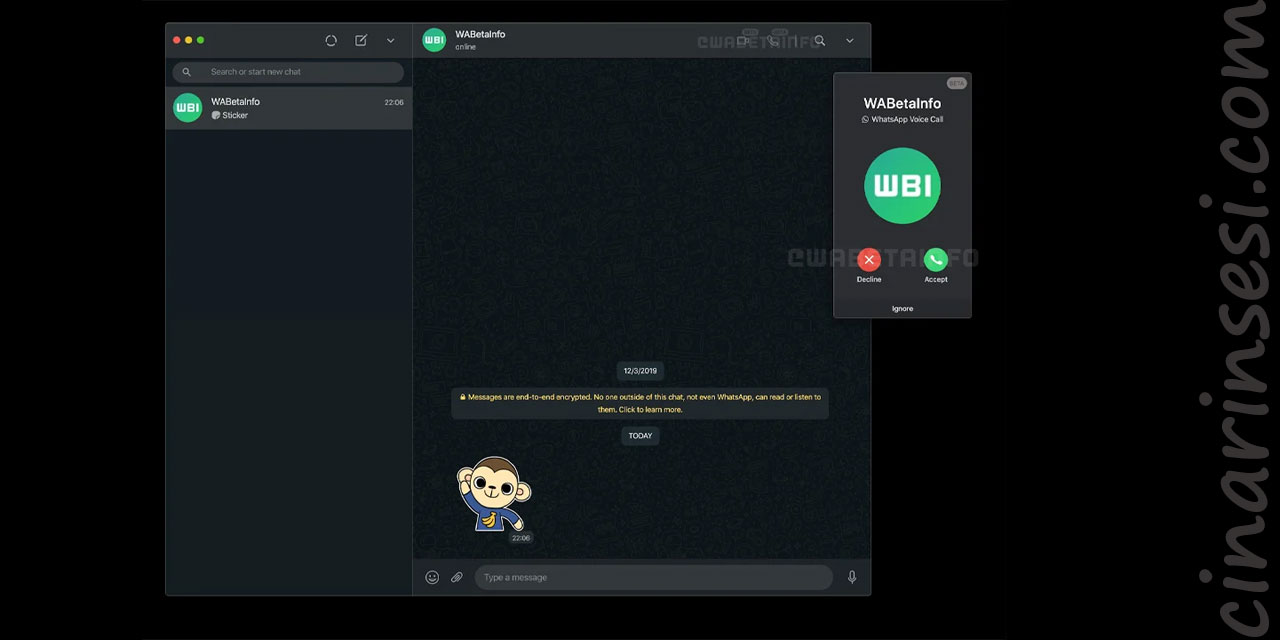Compose a new chat
1280x640 pixels.
361,40
